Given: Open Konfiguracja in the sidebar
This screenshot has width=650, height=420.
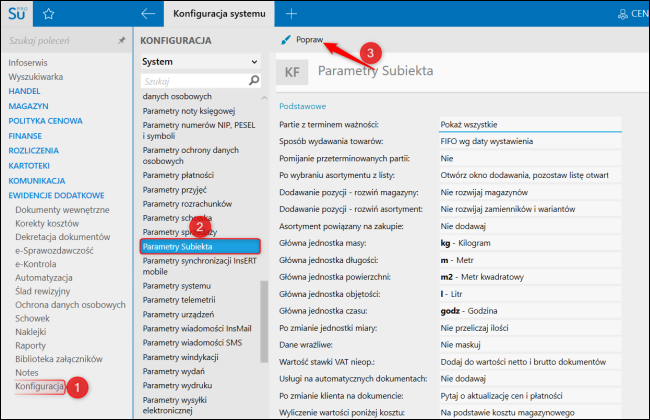Looking at the screenshot, I should click(x=39, y=386).
